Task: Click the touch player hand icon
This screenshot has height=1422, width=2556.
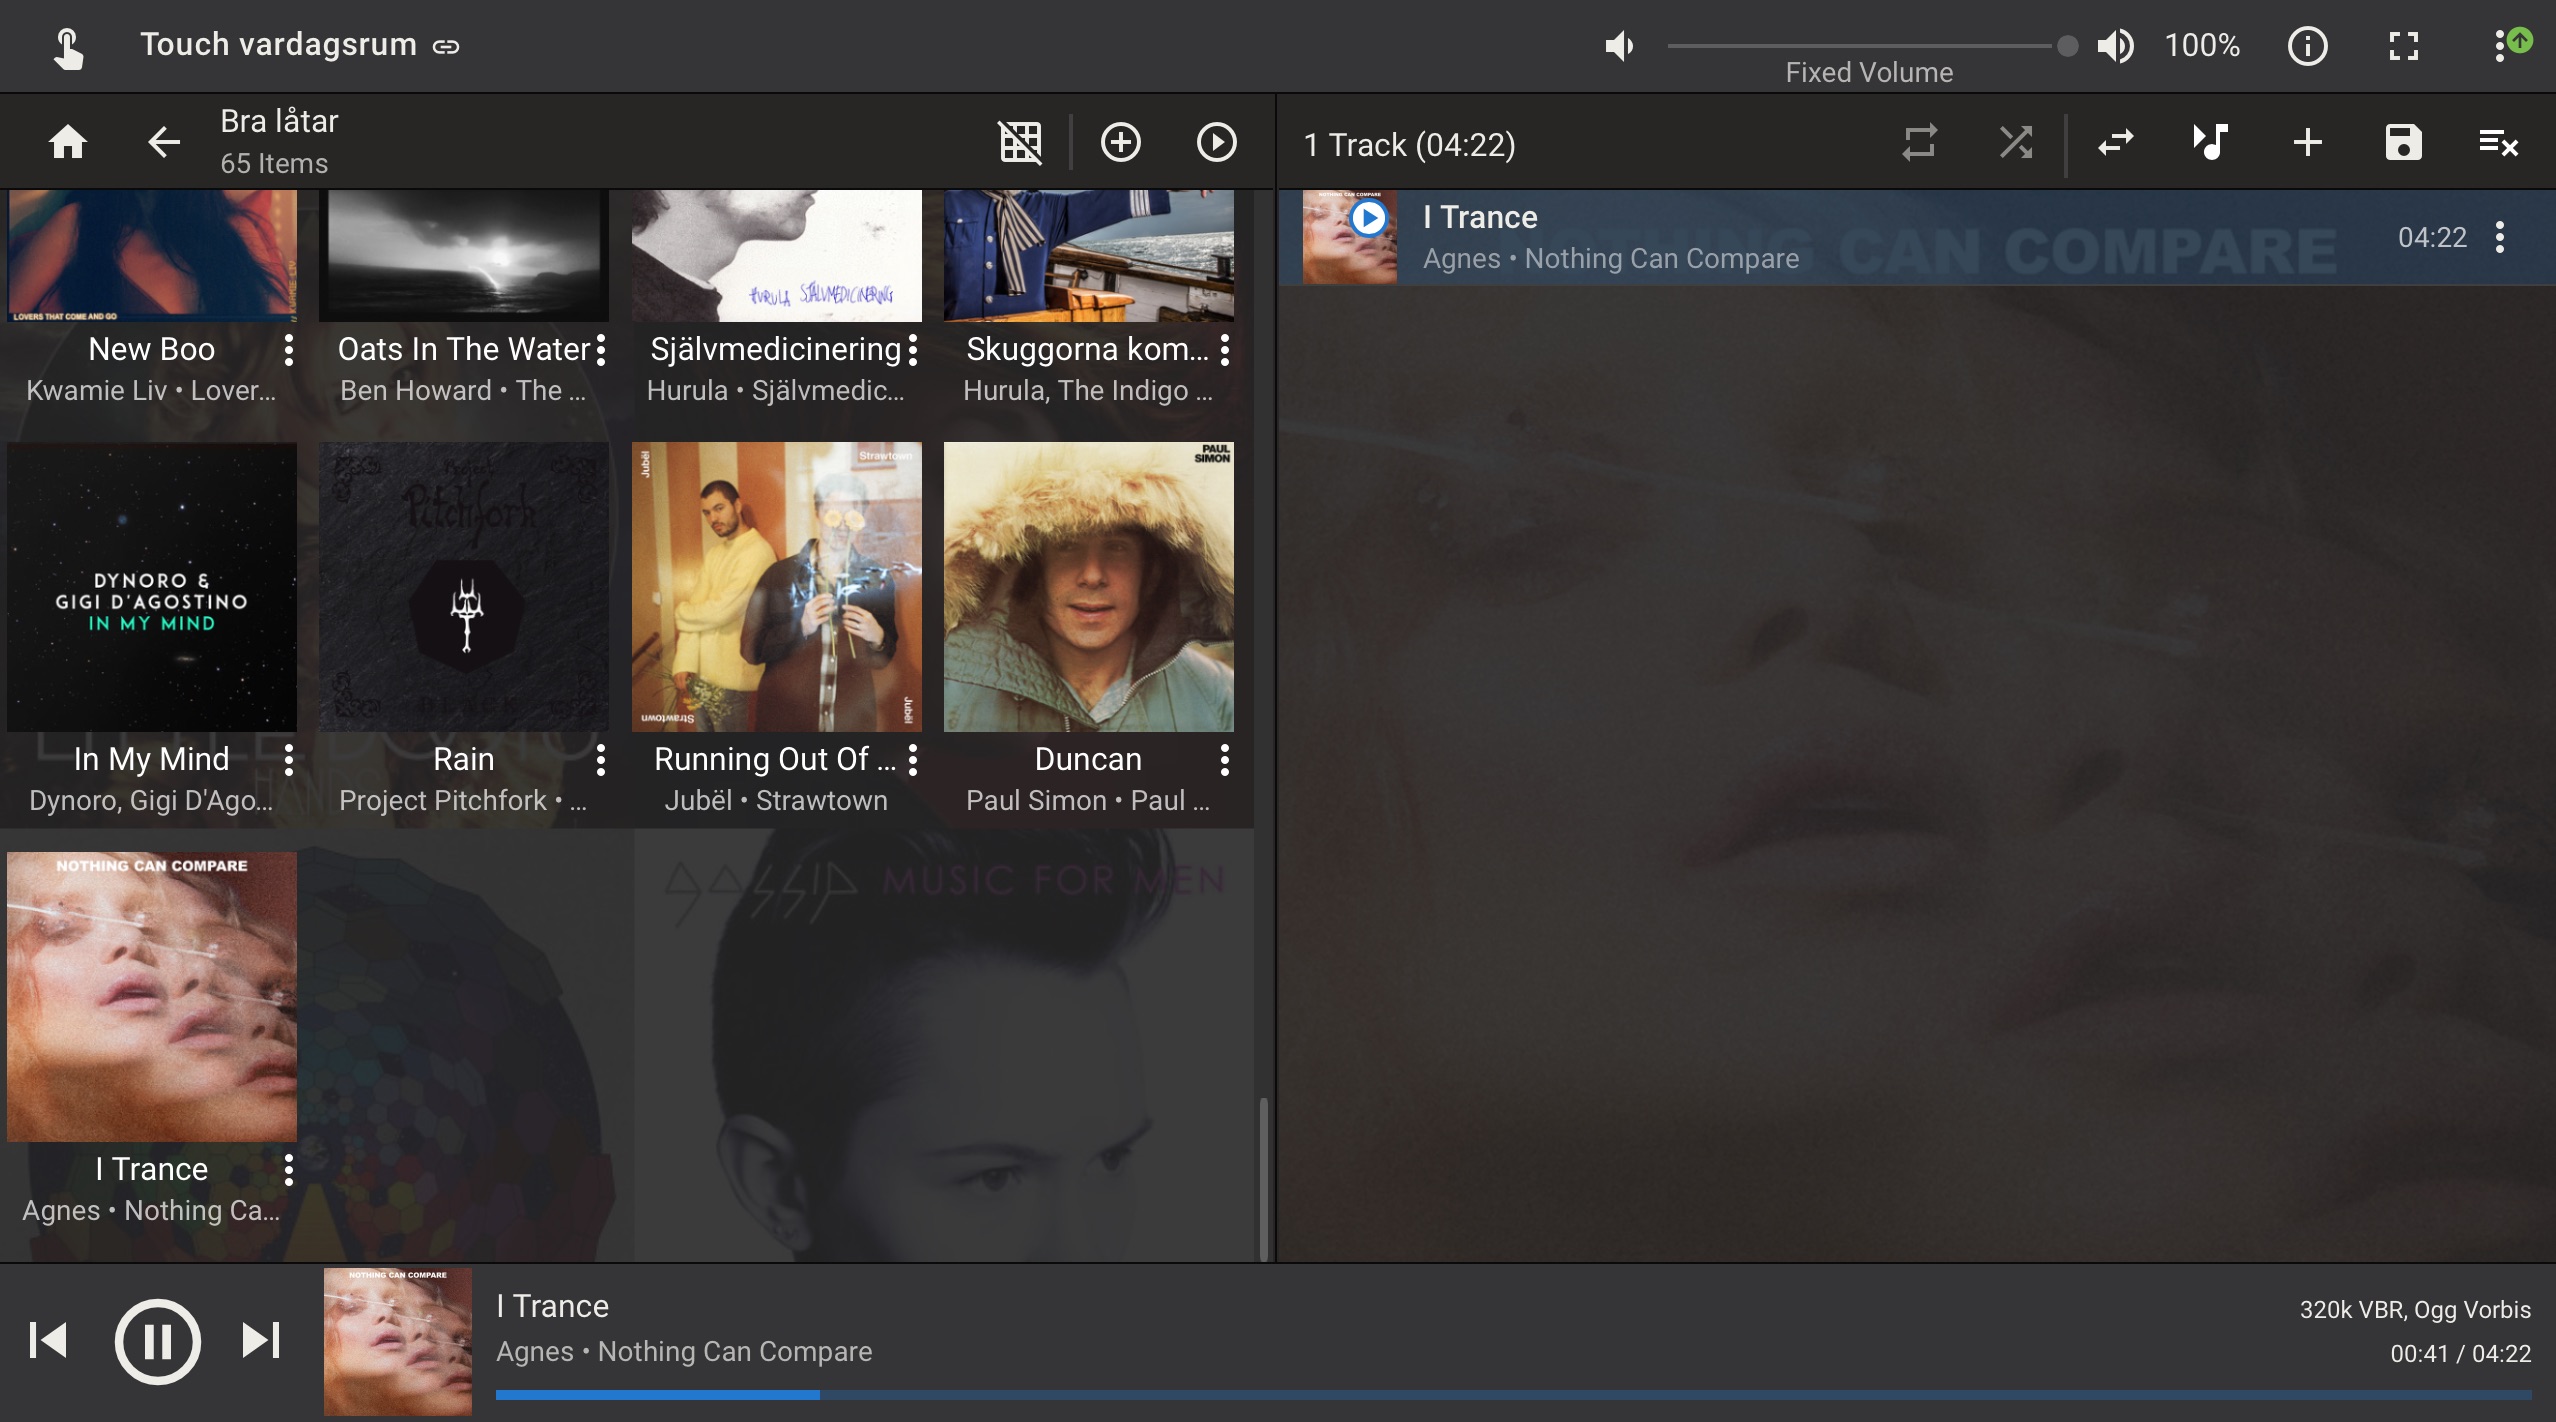Action: pyautogui.click(x=68, y=47)
